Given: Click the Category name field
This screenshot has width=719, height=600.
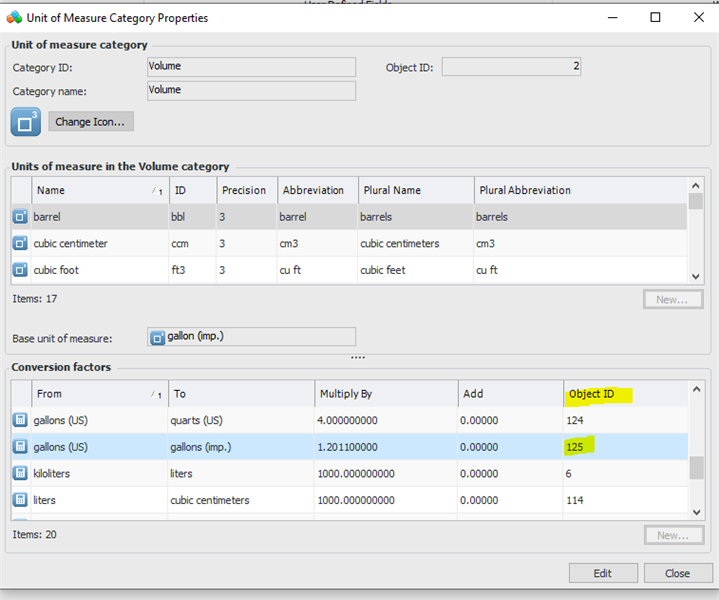Looking at the screenshot, I should coord(251,91).
